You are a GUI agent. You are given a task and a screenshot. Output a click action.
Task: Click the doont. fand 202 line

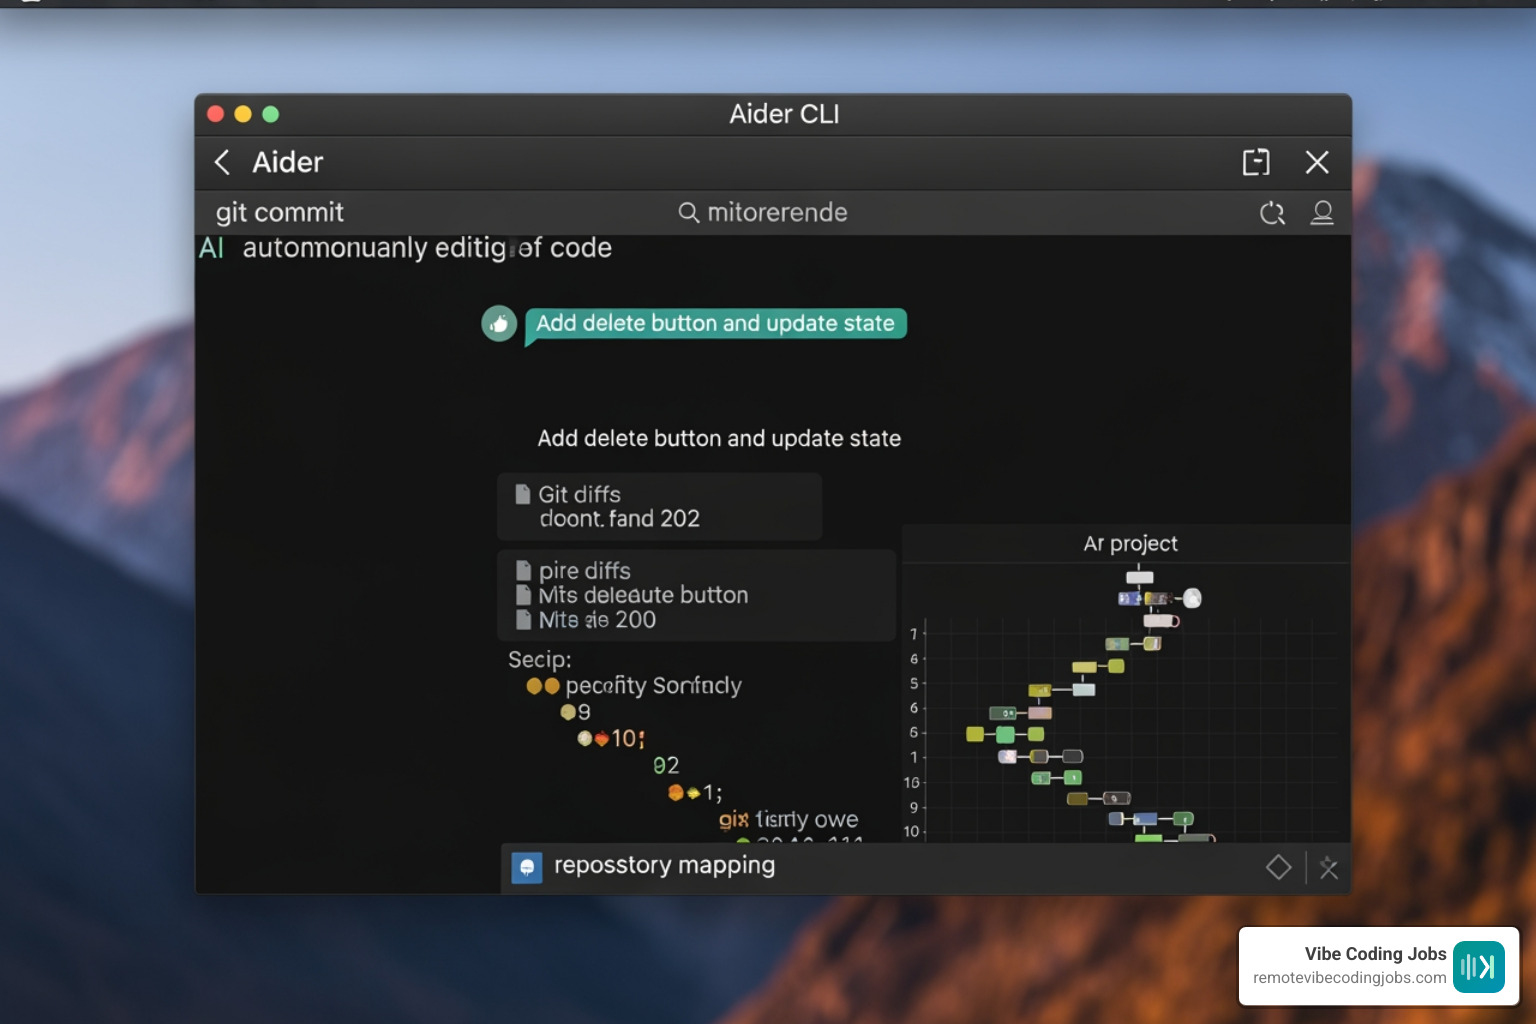[x=619, y=519]
